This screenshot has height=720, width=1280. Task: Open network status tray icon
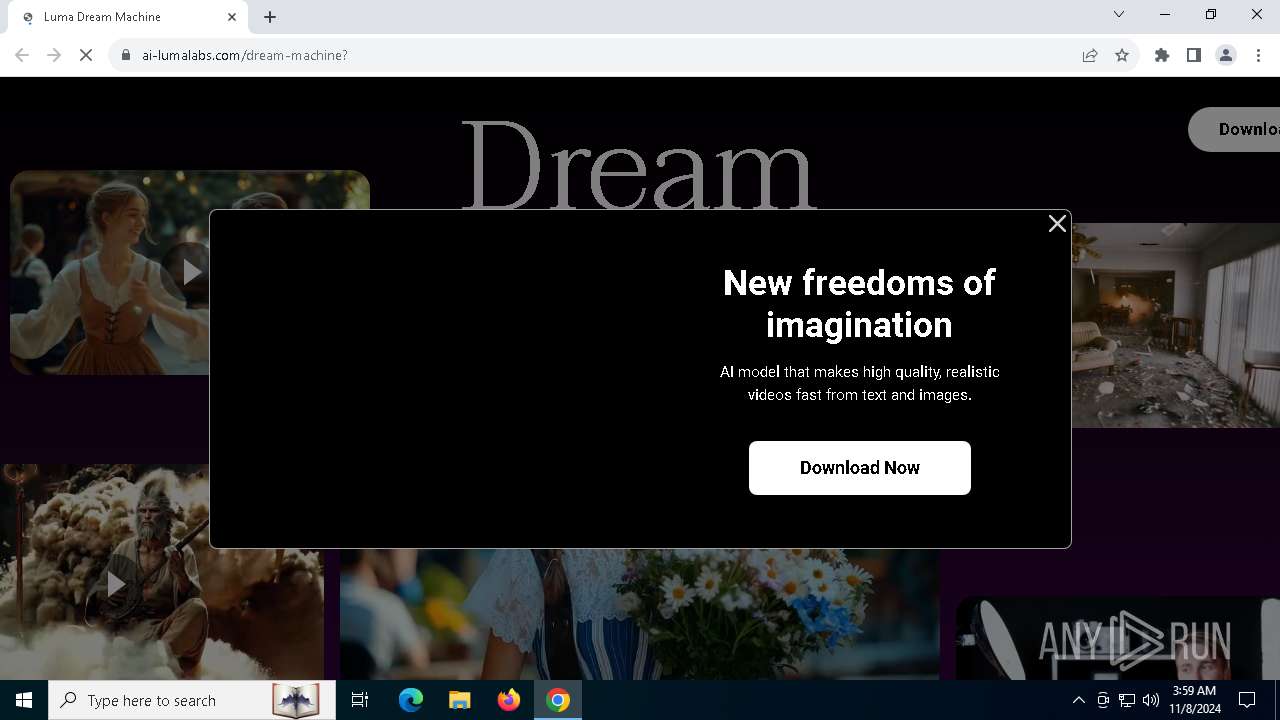(1127, 700)
